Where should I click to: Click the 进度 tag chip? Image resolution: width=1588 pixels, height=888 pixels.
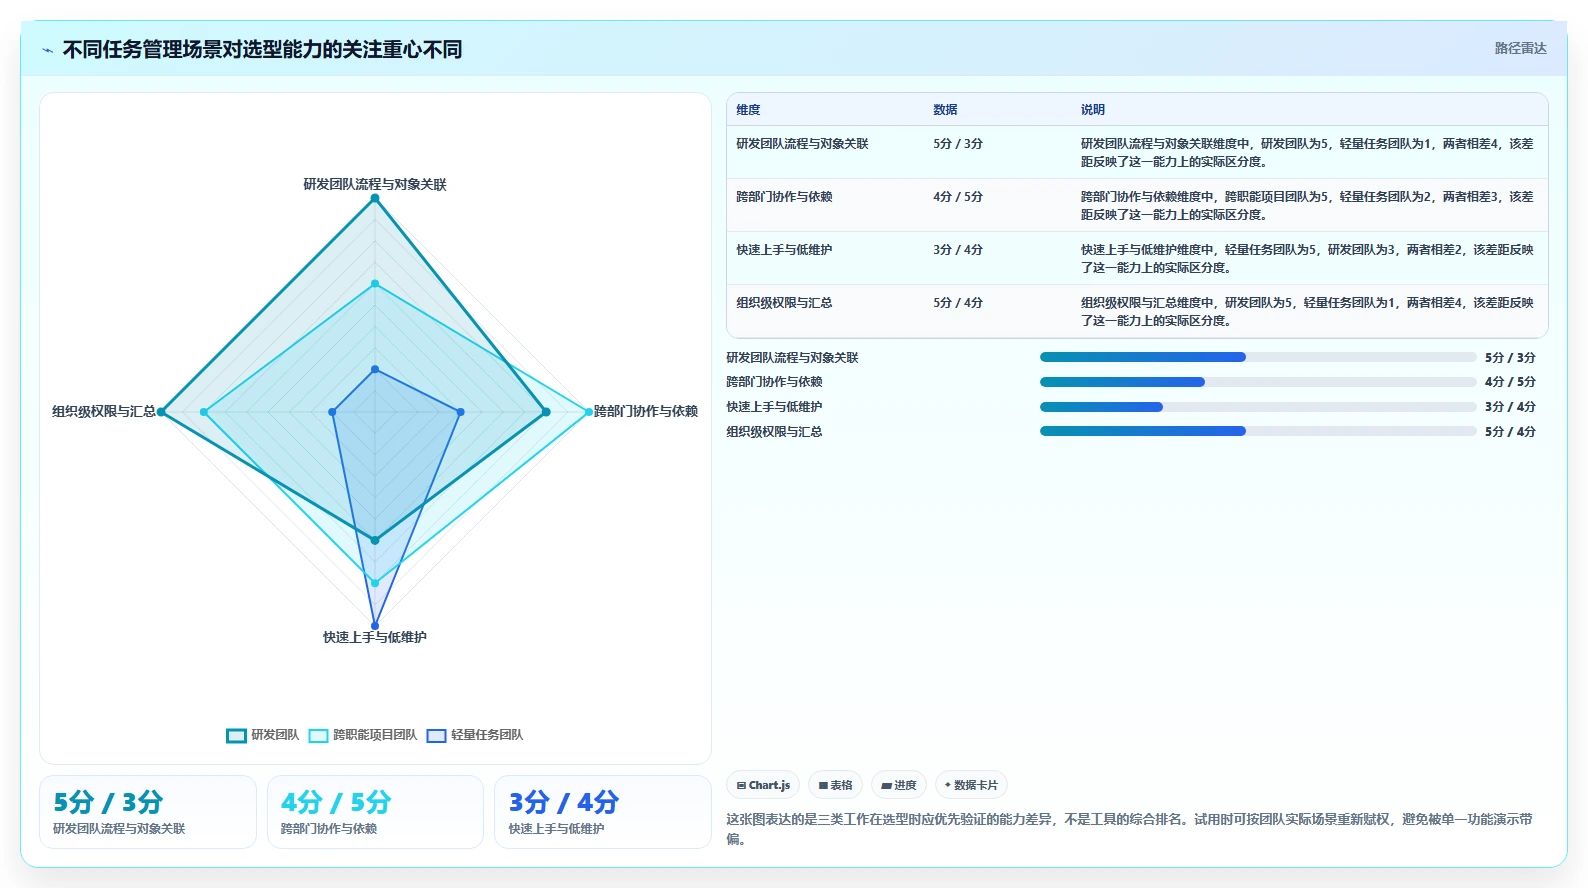point(899,785)
